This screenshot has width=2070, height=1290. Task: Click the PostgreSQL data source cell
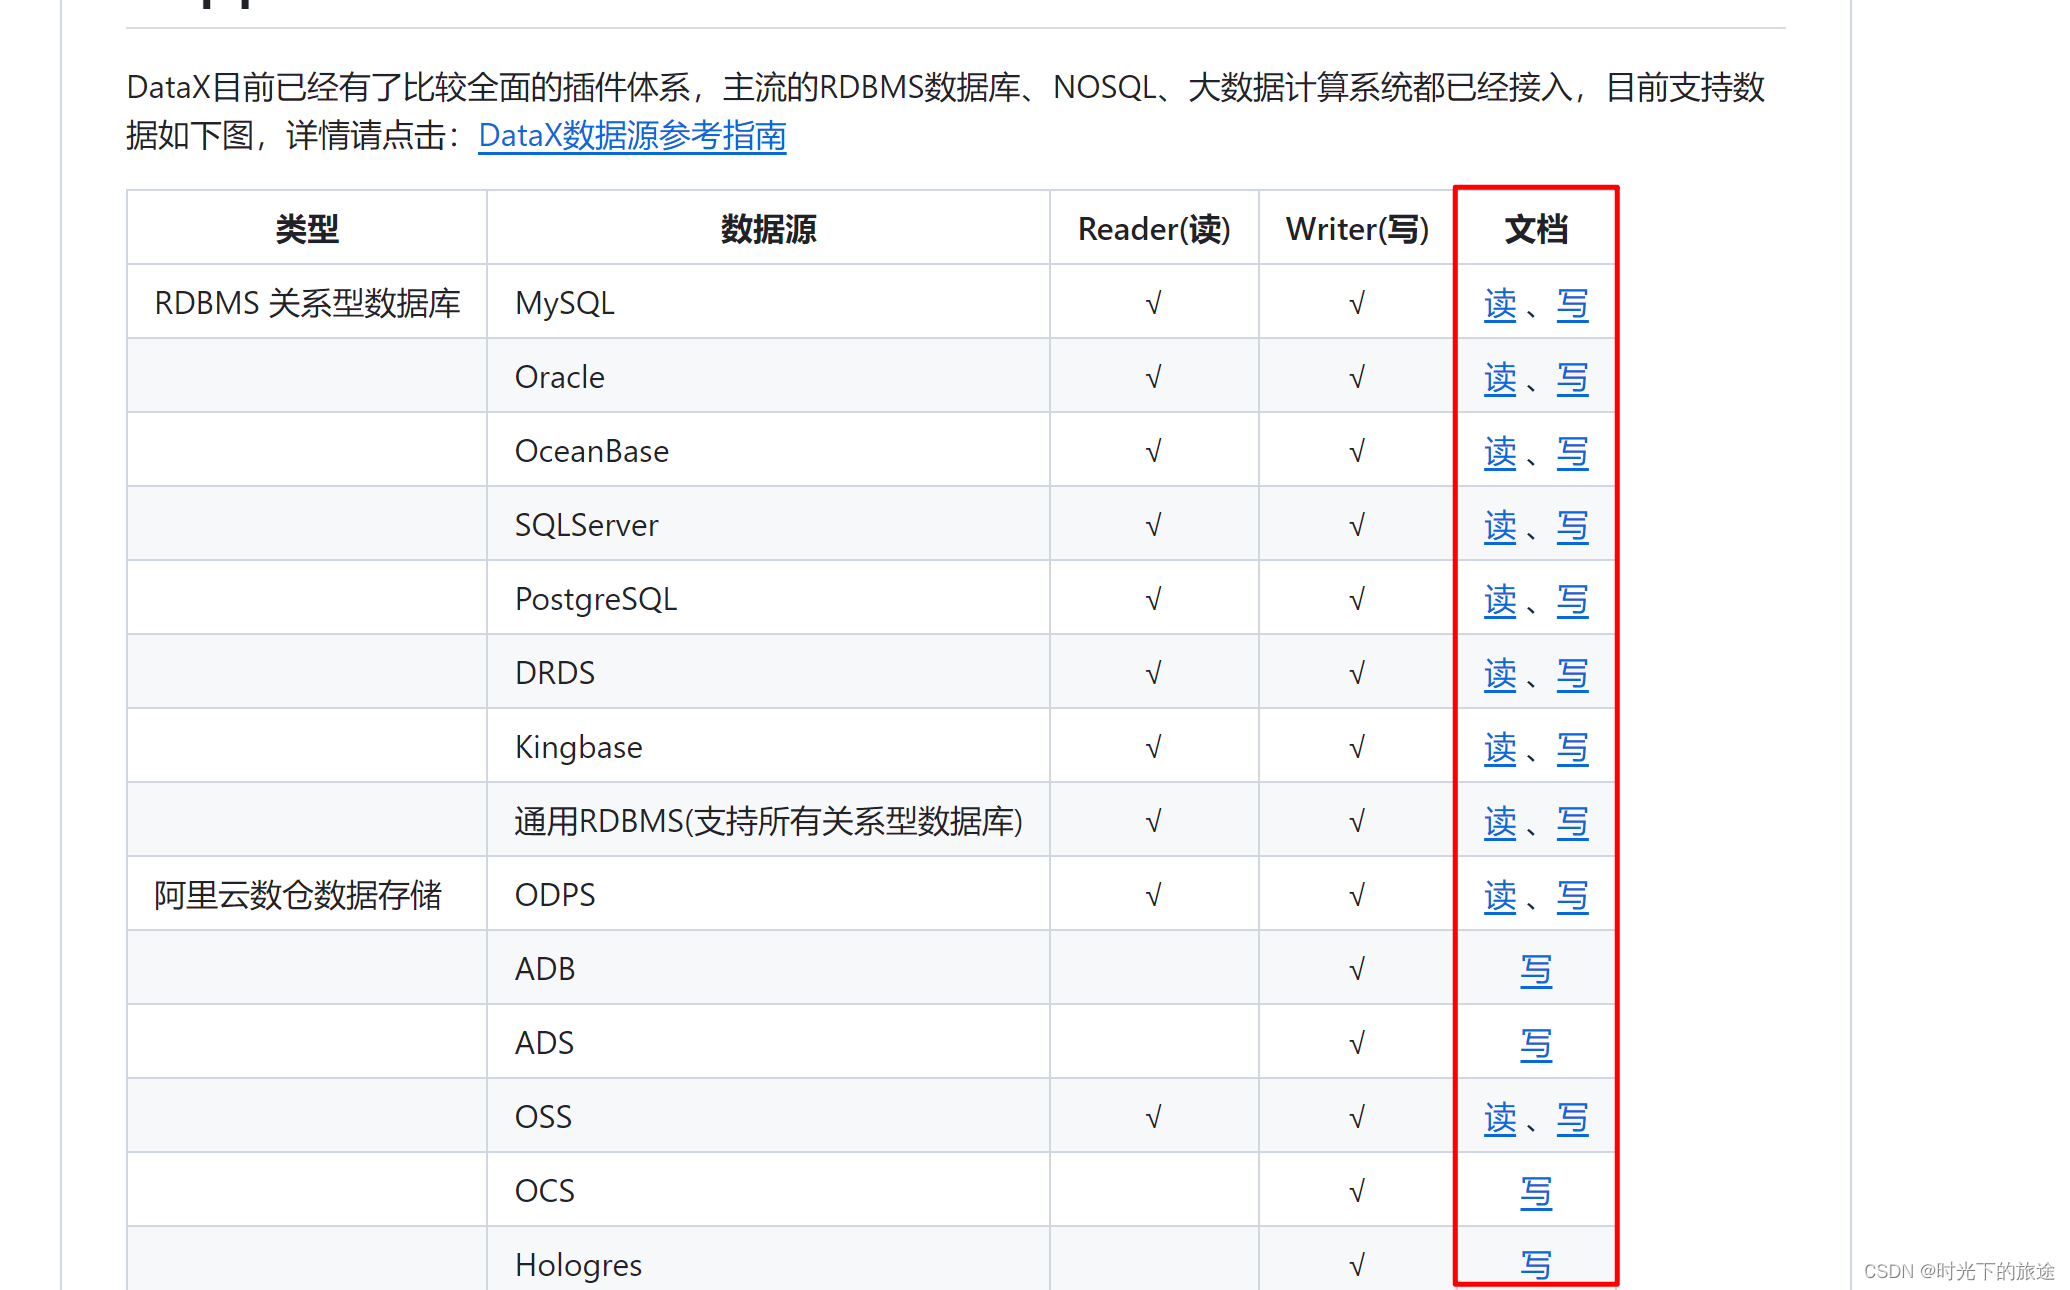768,598
